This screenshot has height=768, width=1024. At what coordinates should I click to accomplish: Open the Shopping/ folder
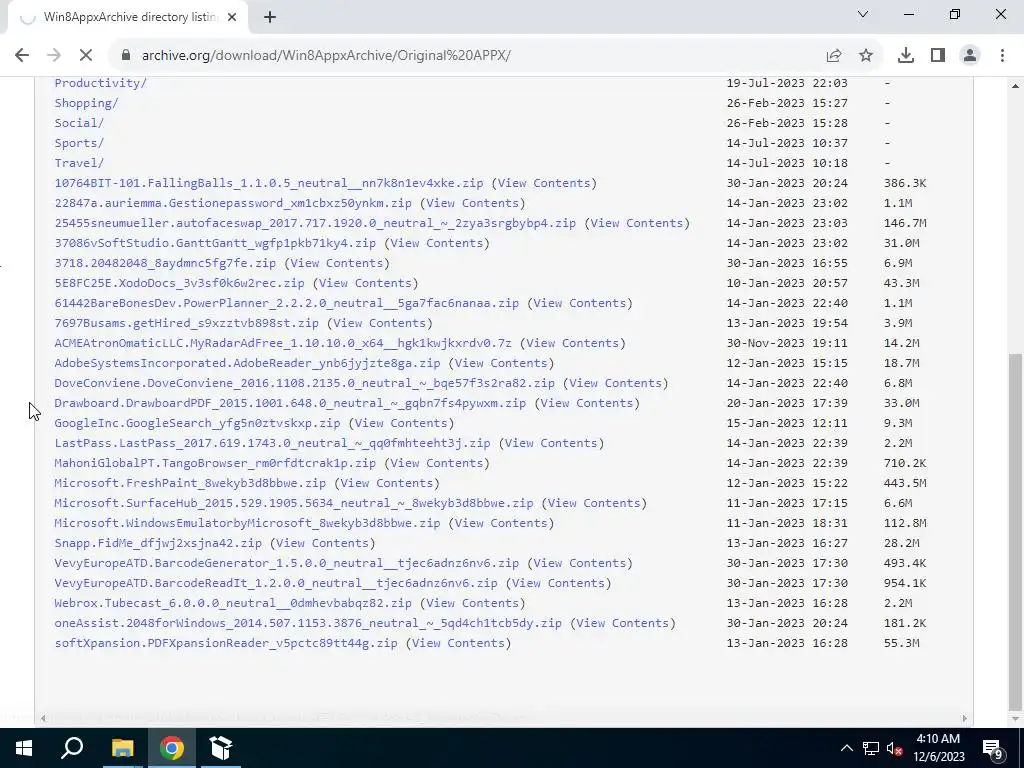point(86,103)
